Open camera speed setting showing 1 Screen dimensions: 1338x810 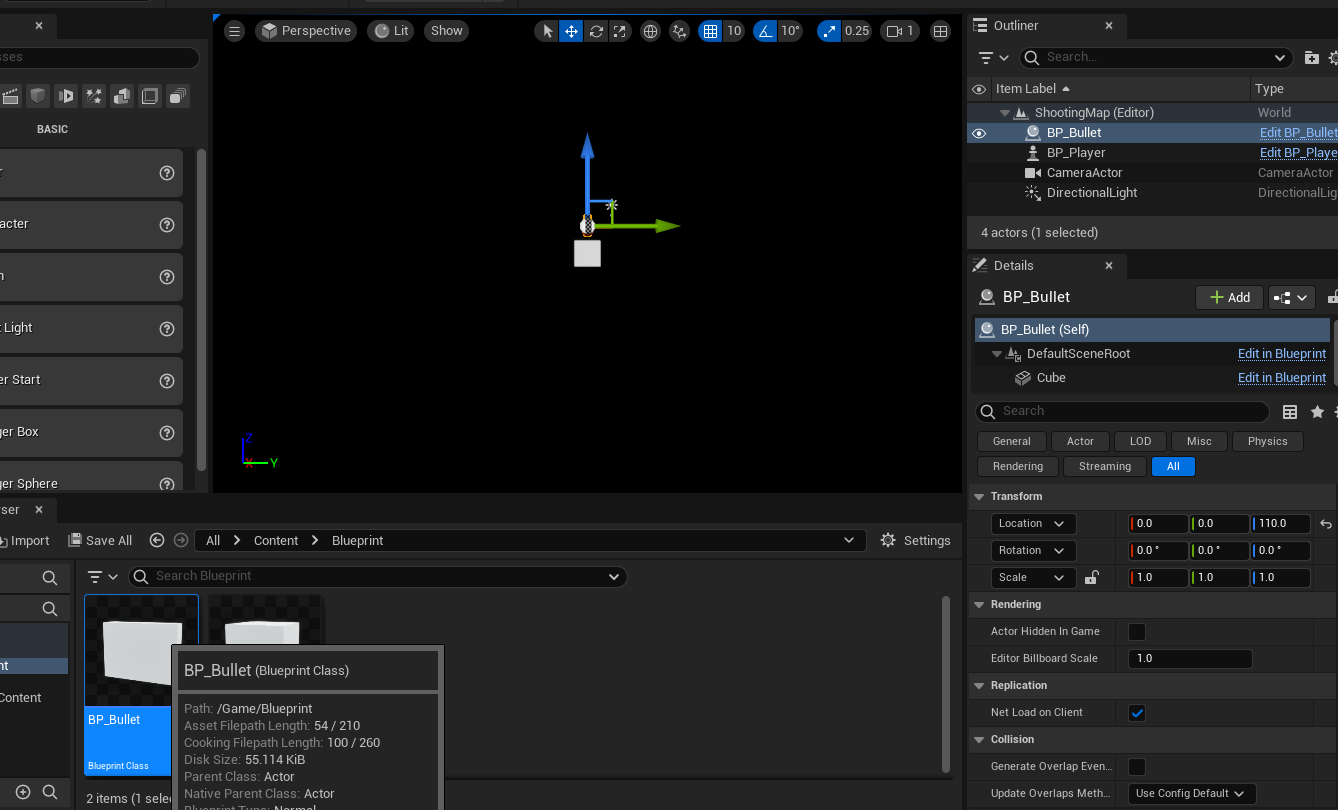click(899, 31)
